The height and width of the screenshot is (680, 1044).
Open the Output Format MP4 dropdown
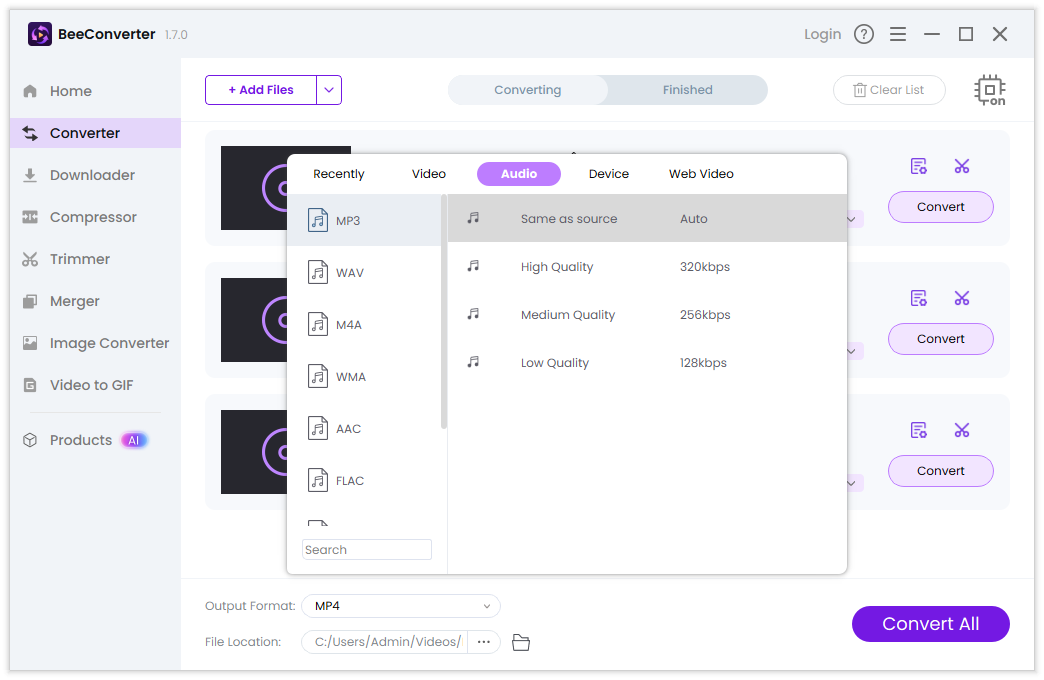click(x=401, y=606)
